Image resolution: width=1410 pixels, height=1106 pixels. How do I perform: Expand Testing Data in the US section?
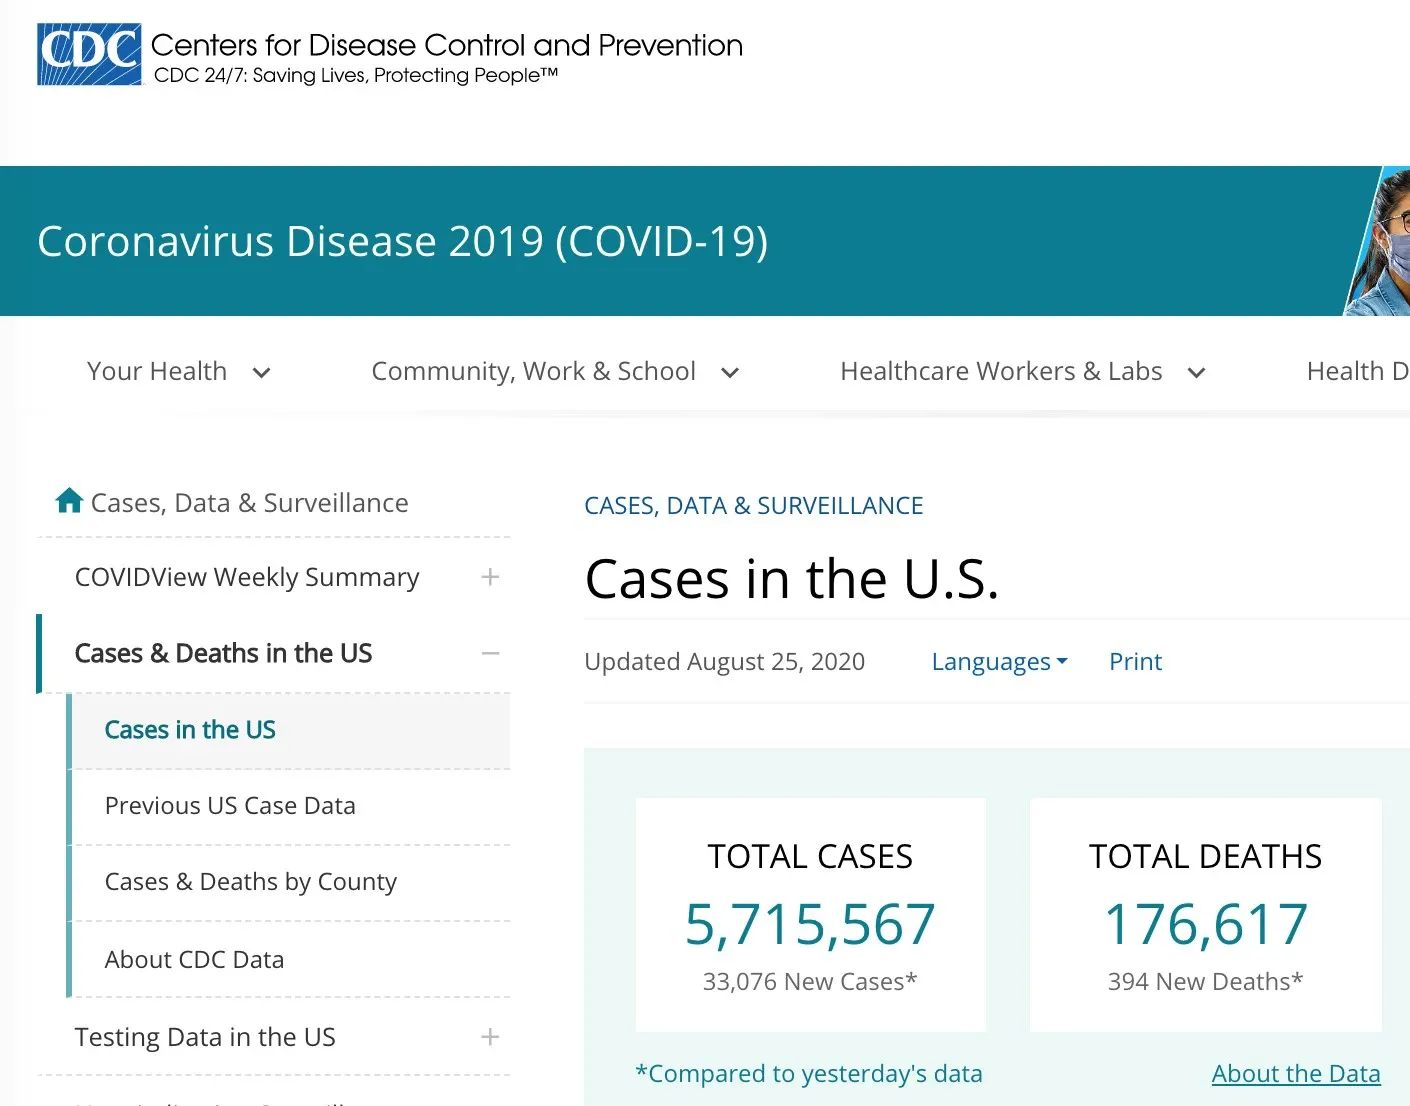(489, 1037)
